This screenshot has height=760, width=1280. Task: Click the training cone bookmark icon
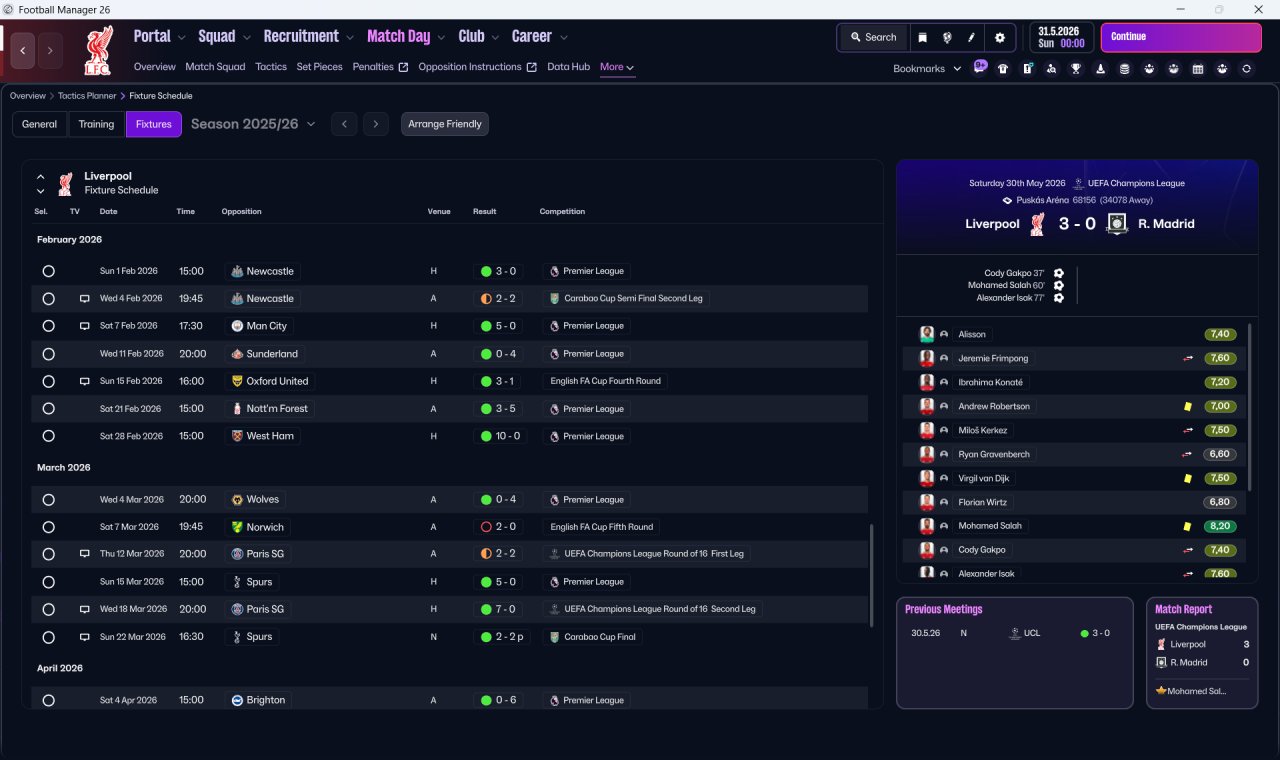(1101, 69)
